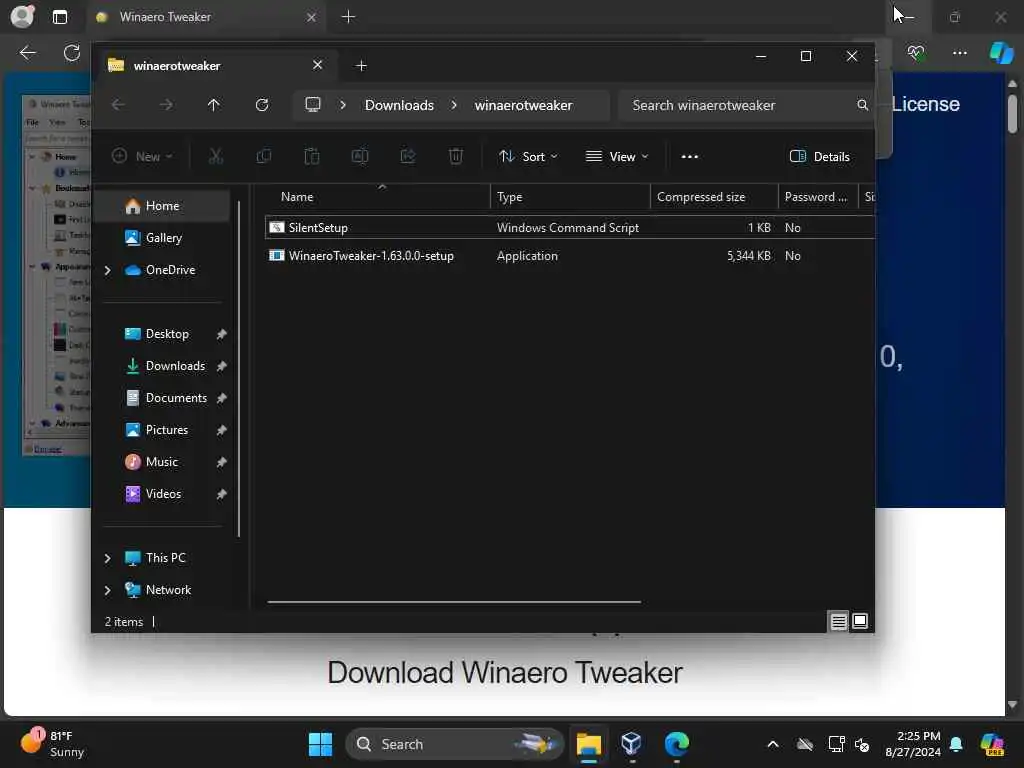
Task: Open Videos quick access folder
Action: 163,494
